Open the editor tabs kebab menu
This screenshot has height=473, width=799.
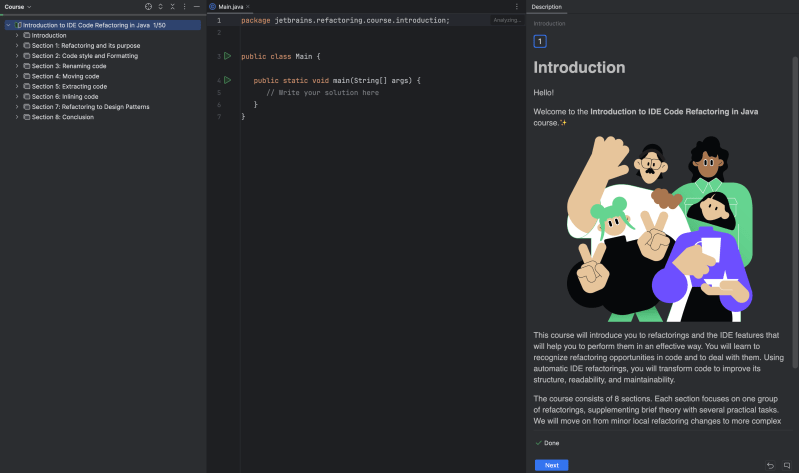pos(517,7)
